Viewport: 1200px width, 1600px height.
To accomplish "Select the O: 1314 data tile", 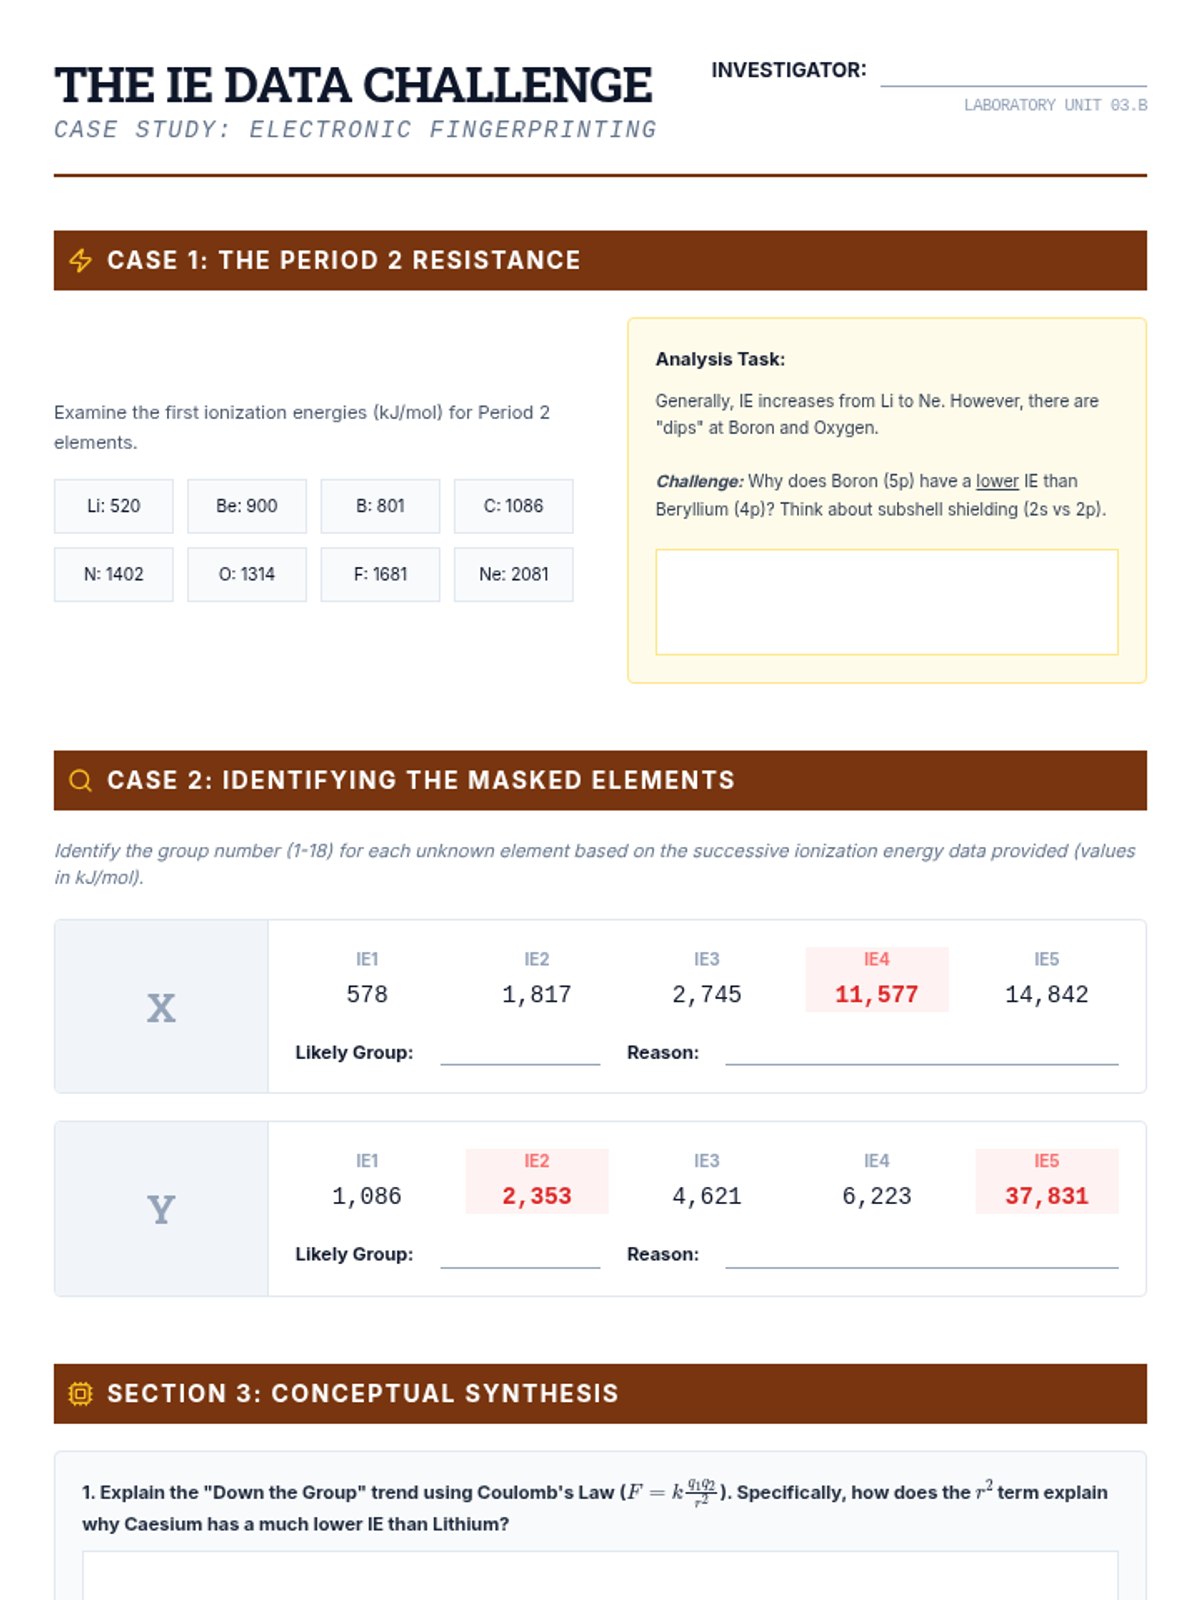I will (247, 574).
